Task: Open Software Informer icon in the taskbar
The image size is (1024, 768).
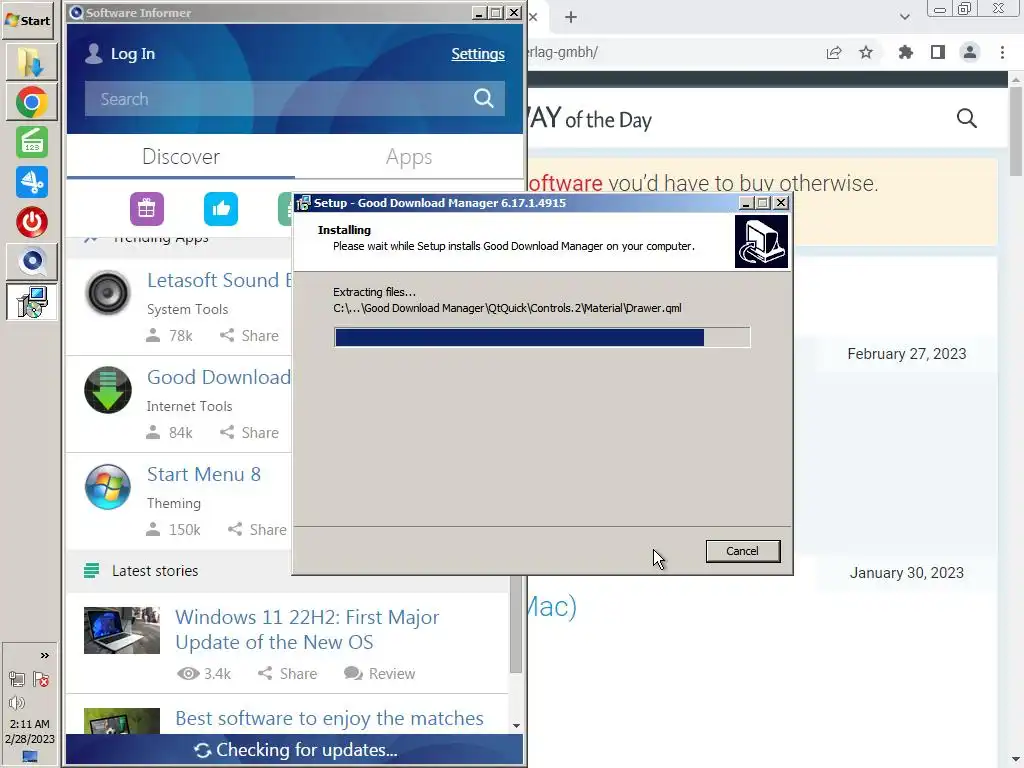Action: pos(31,262)
